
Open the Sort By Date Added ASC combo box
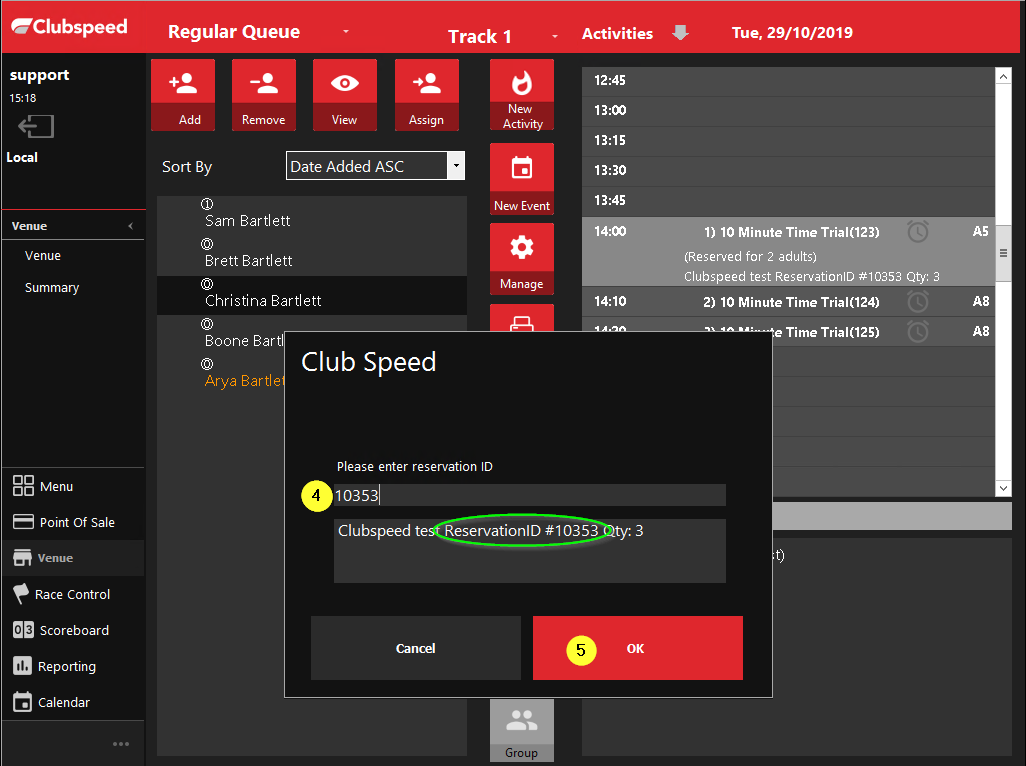coord(376,166)
